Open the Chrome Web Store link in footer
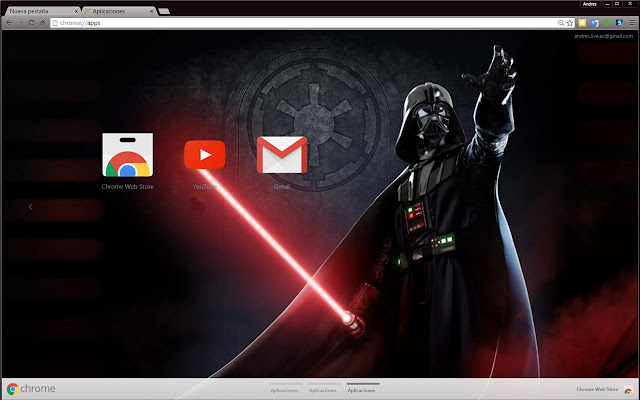This screenshot has height=400, width=640. coord(597,389)
